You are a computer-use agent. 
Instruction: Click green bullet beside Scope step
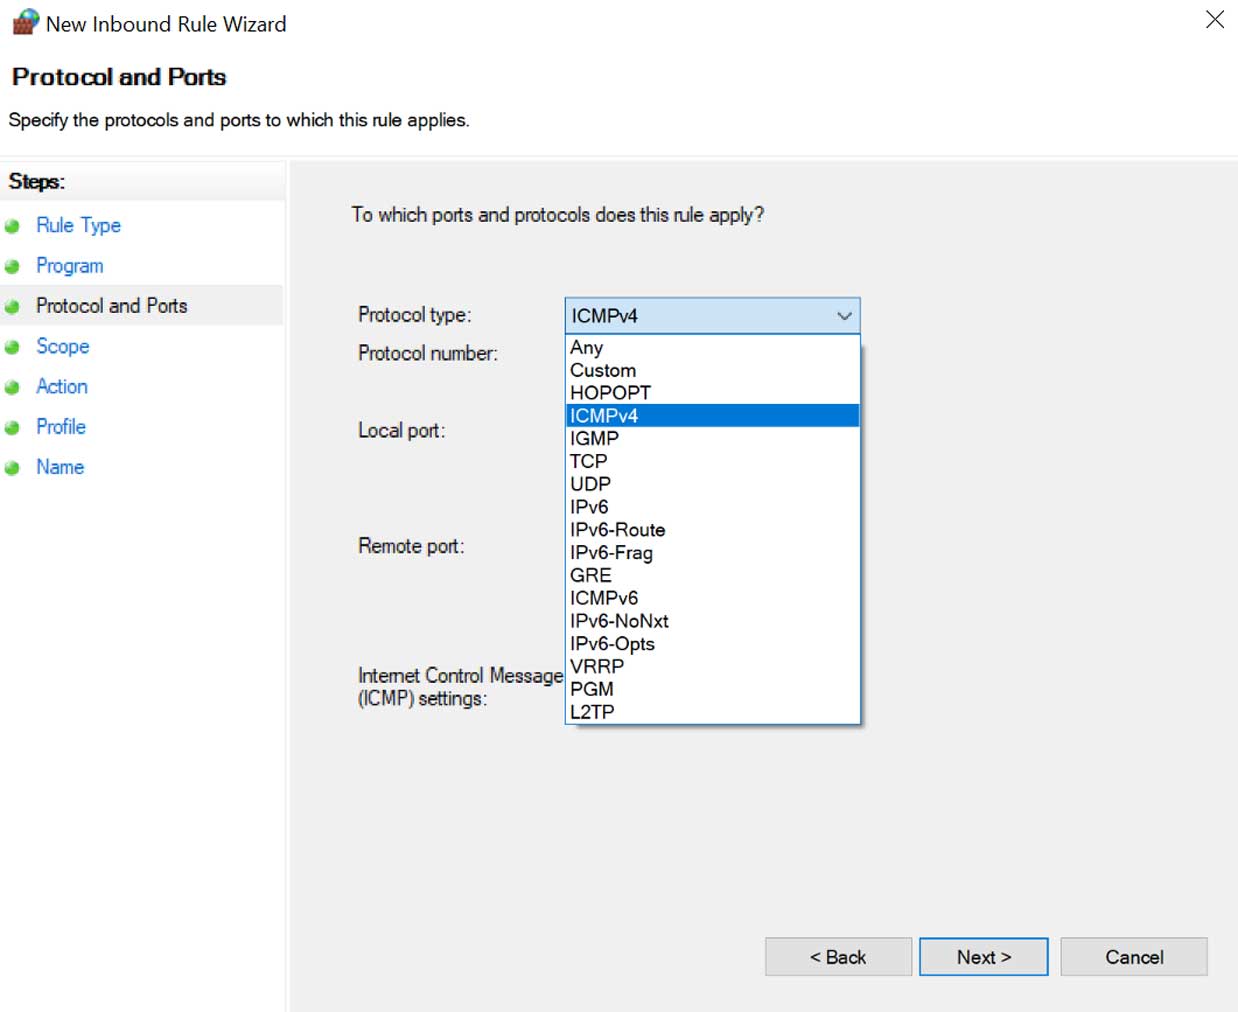12,347
